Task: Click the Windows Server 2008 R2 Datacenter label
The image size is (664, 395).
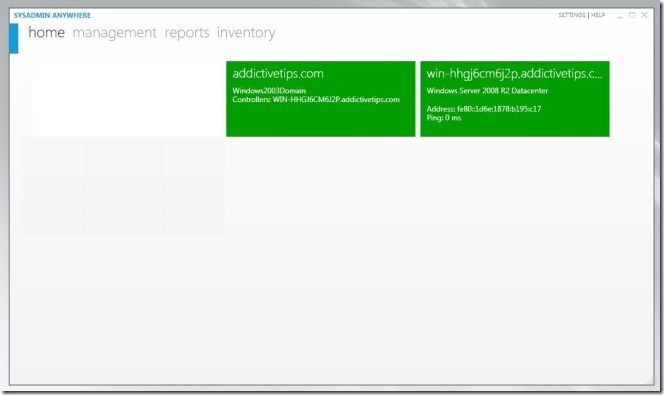Action: pos(487,91)
